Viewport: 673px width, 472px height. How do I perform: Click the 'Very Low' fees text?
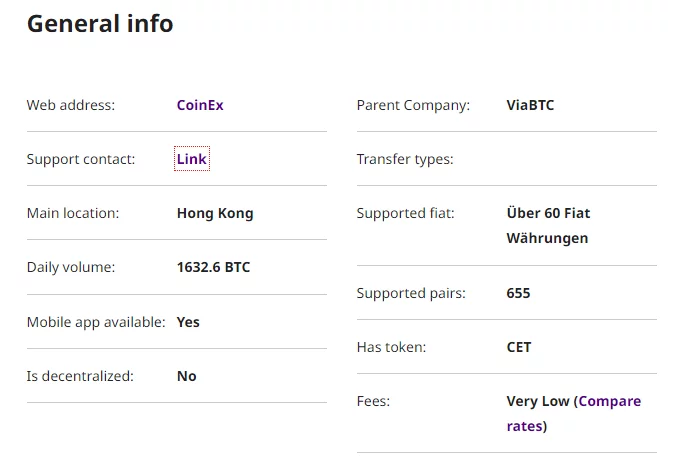(x=538, y=401)
